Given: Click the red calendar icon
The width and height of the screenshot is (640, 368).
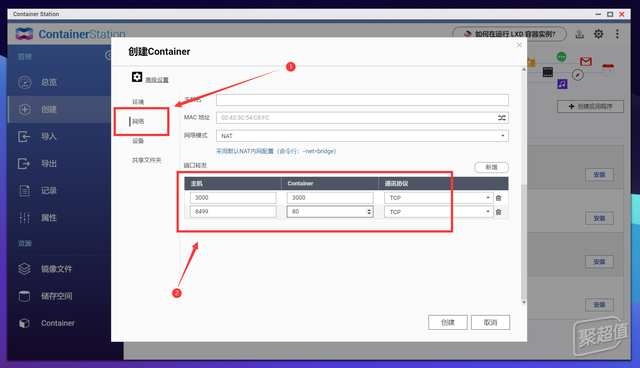Looking at the screenshot, I should click(x=608, y=69).
